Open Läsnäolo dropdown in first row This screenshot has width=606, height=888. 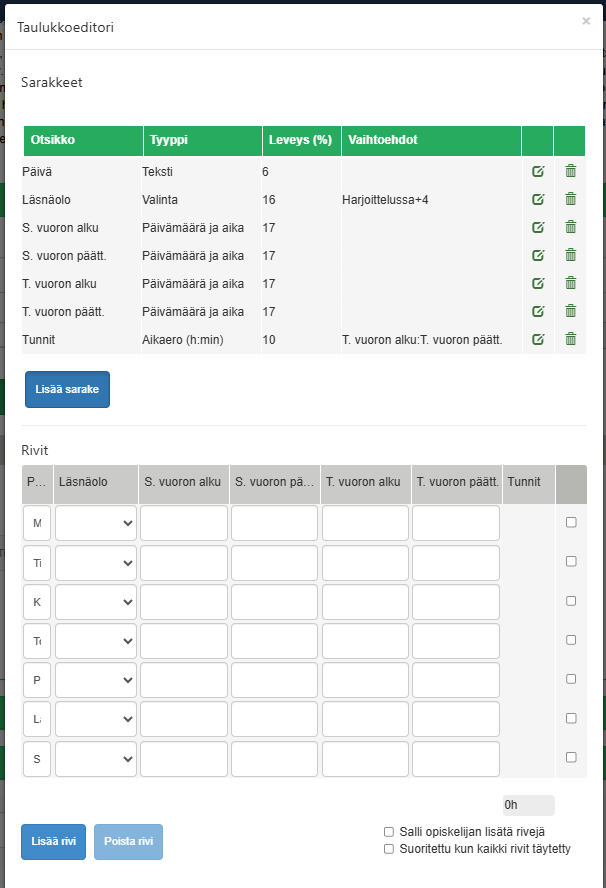tap(96, 523)
